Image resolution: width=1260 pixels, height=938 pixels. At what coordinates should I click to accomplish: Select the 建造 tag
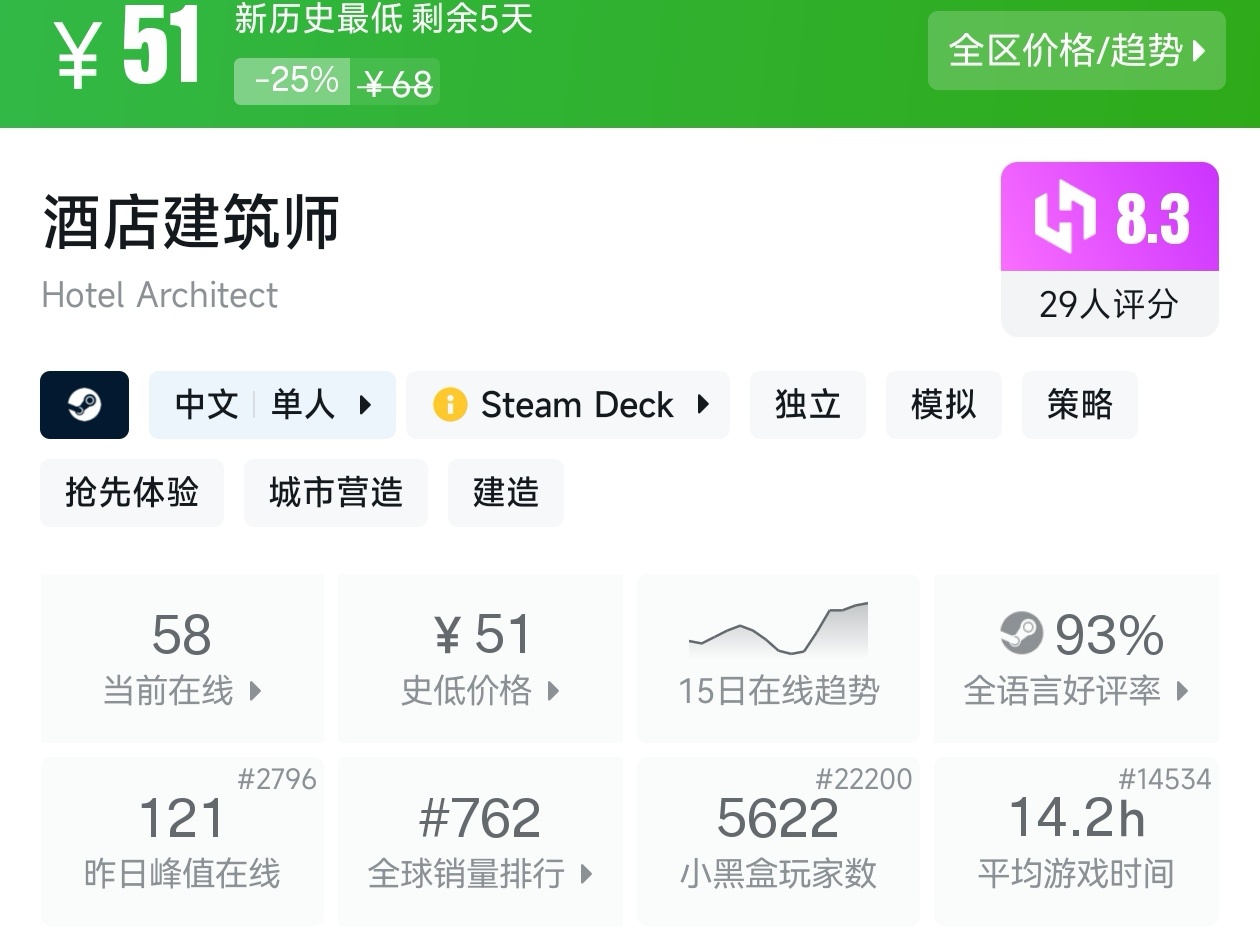pyautogui.click(x=506, y=493)
